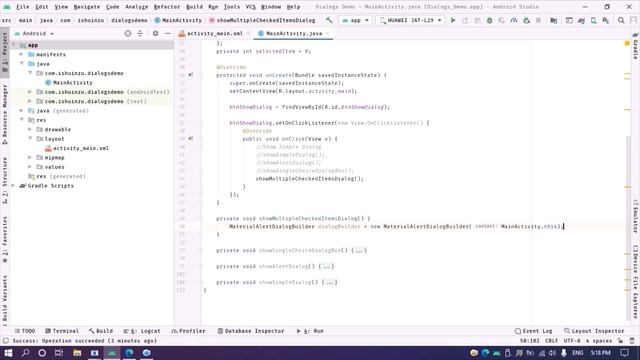Open the Profiler tool window

point(189,331)
